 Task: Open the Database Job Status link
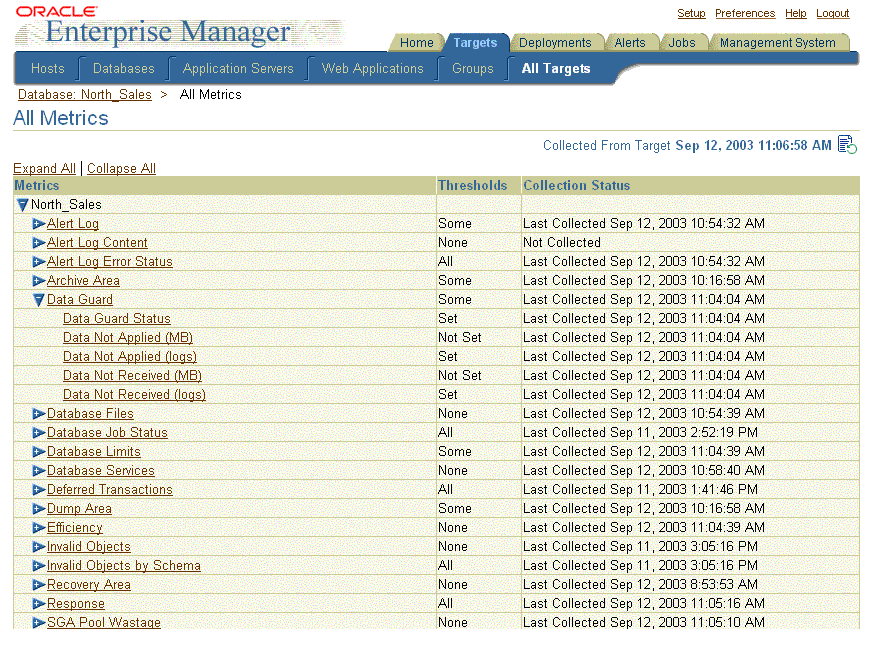pos(107,433)
